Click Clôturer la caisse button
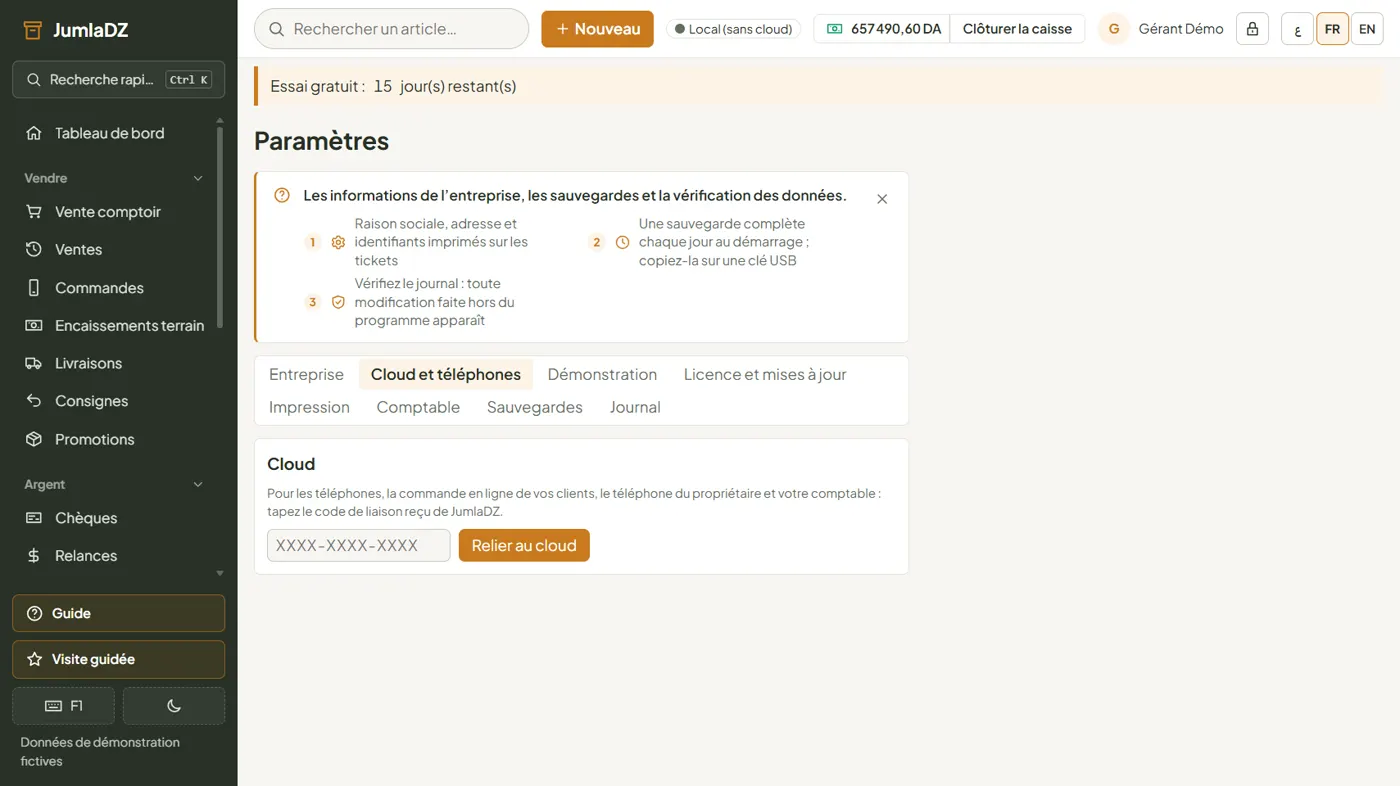Viewport: 1400px width, 786px height. point(1017,29)
